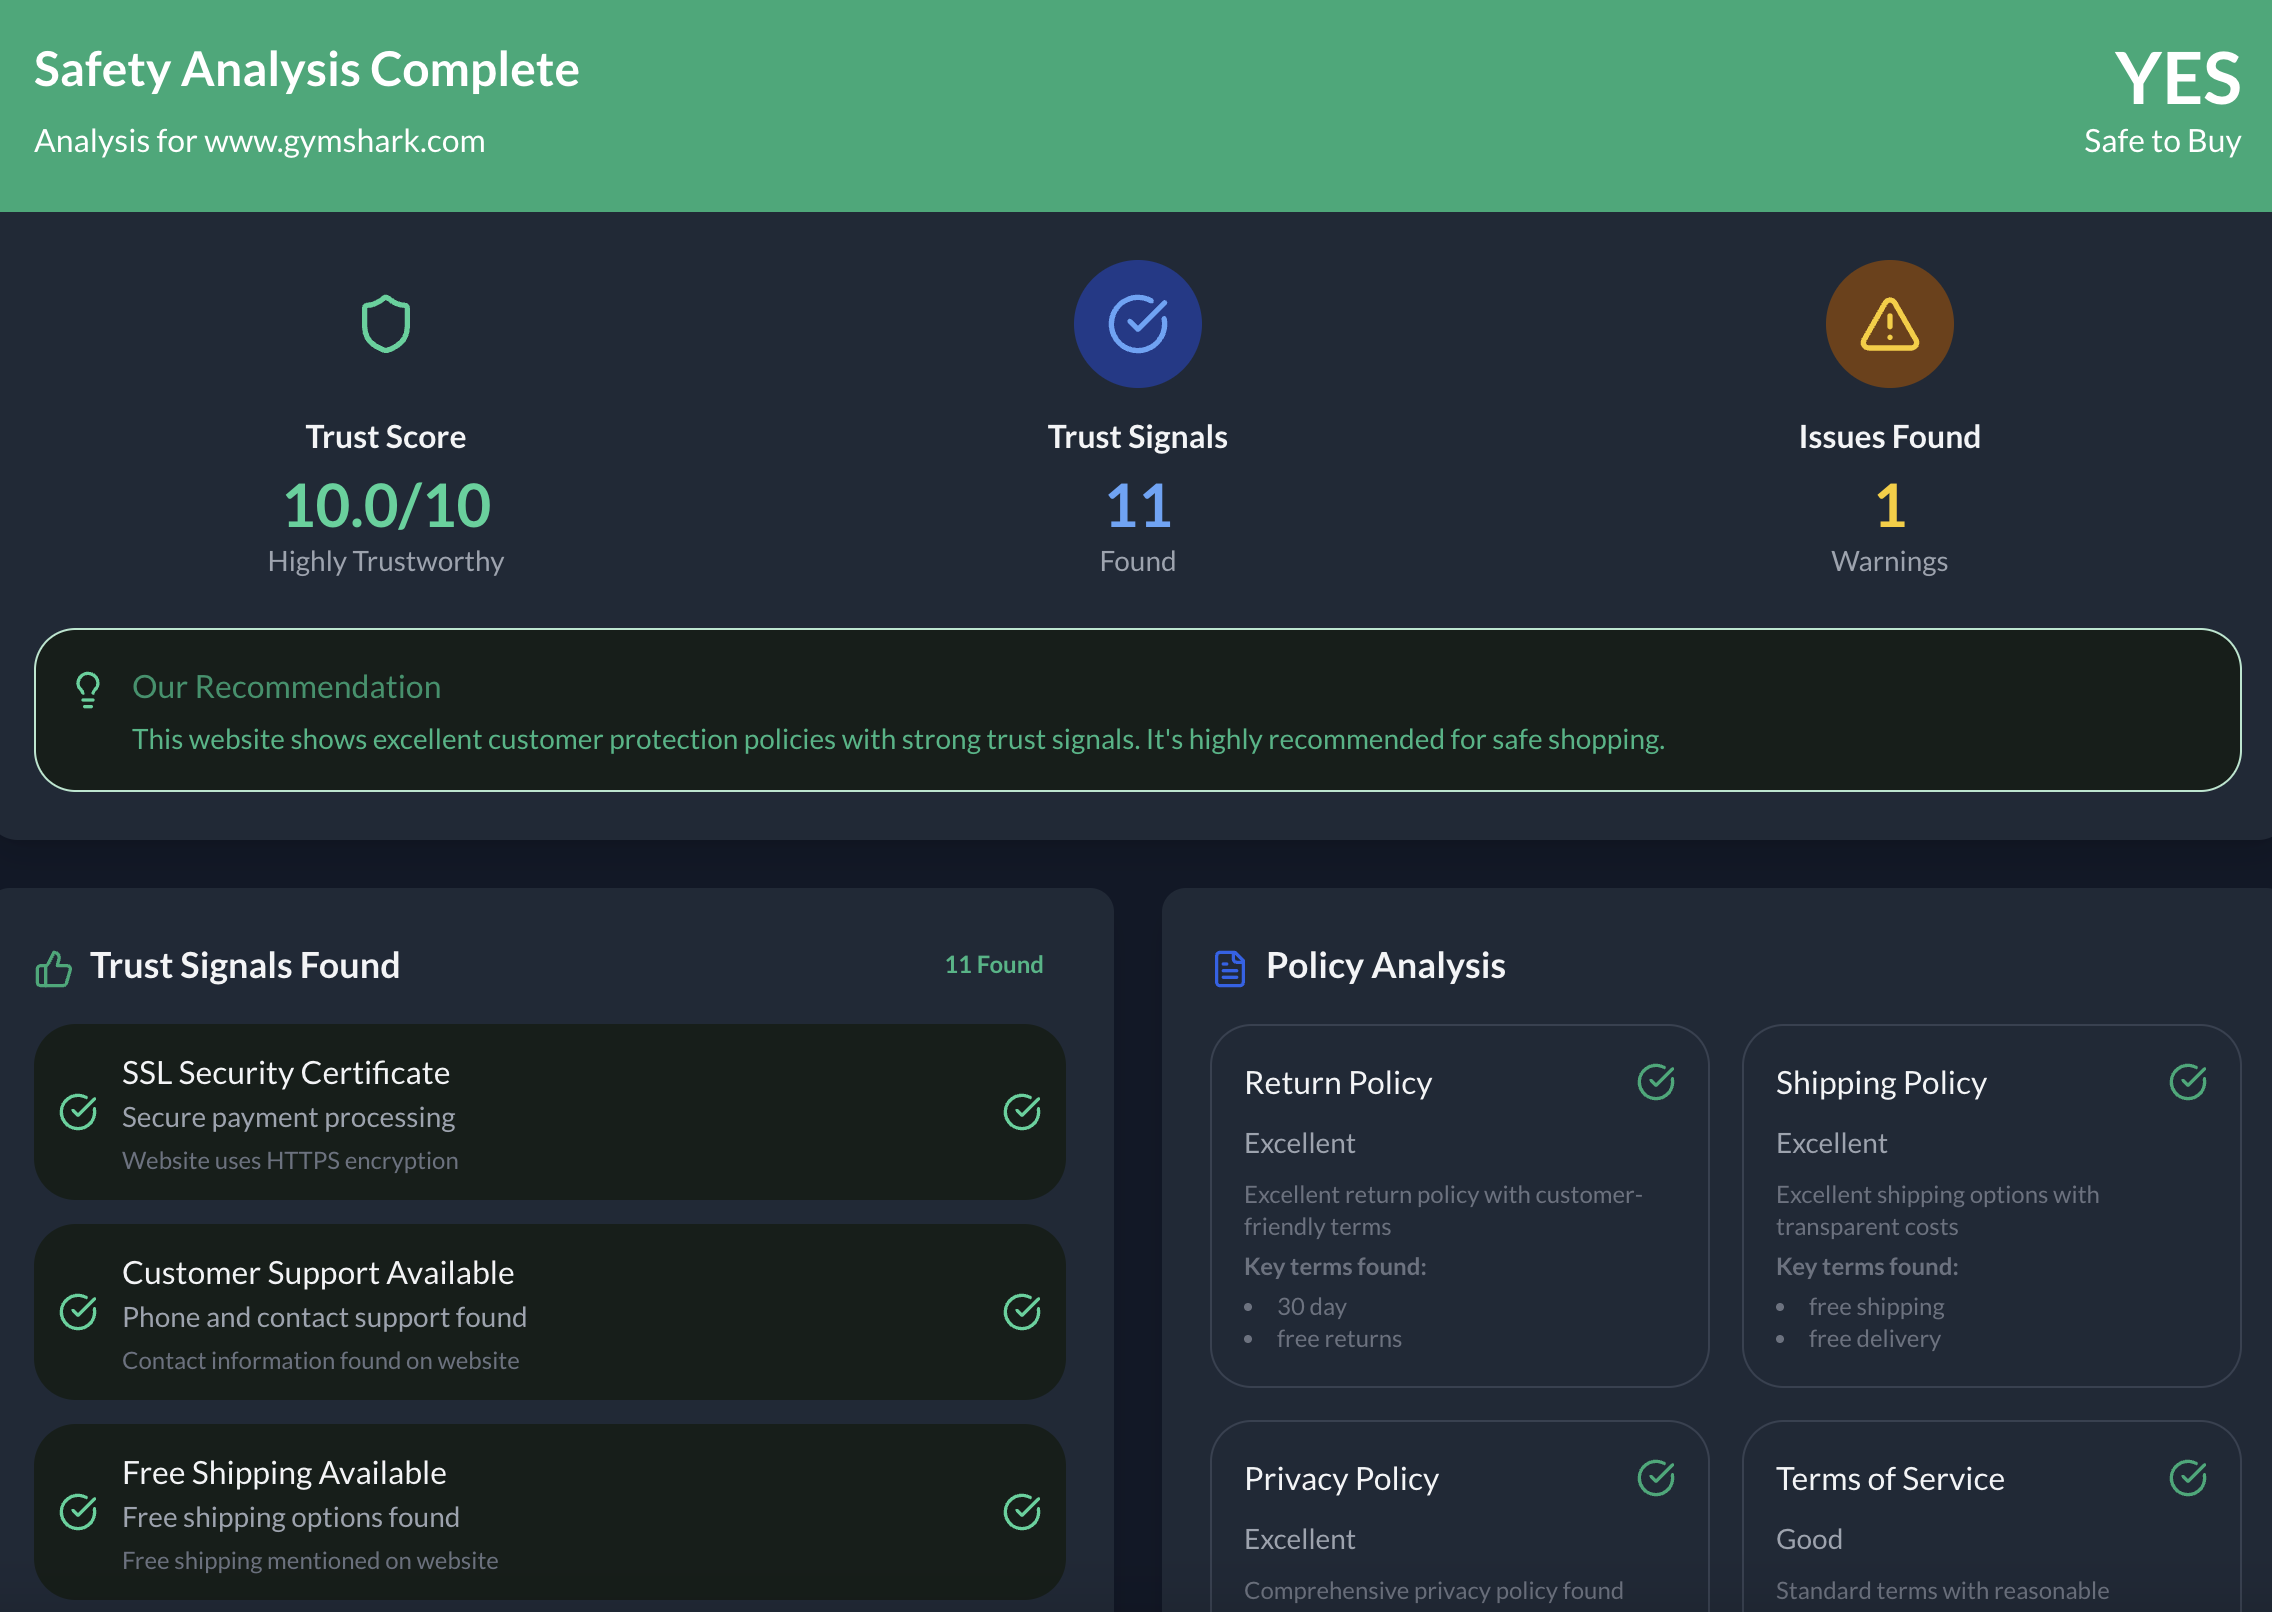
Task: Click the 10.0/10 trust score value
Action: tap(386, 506)
